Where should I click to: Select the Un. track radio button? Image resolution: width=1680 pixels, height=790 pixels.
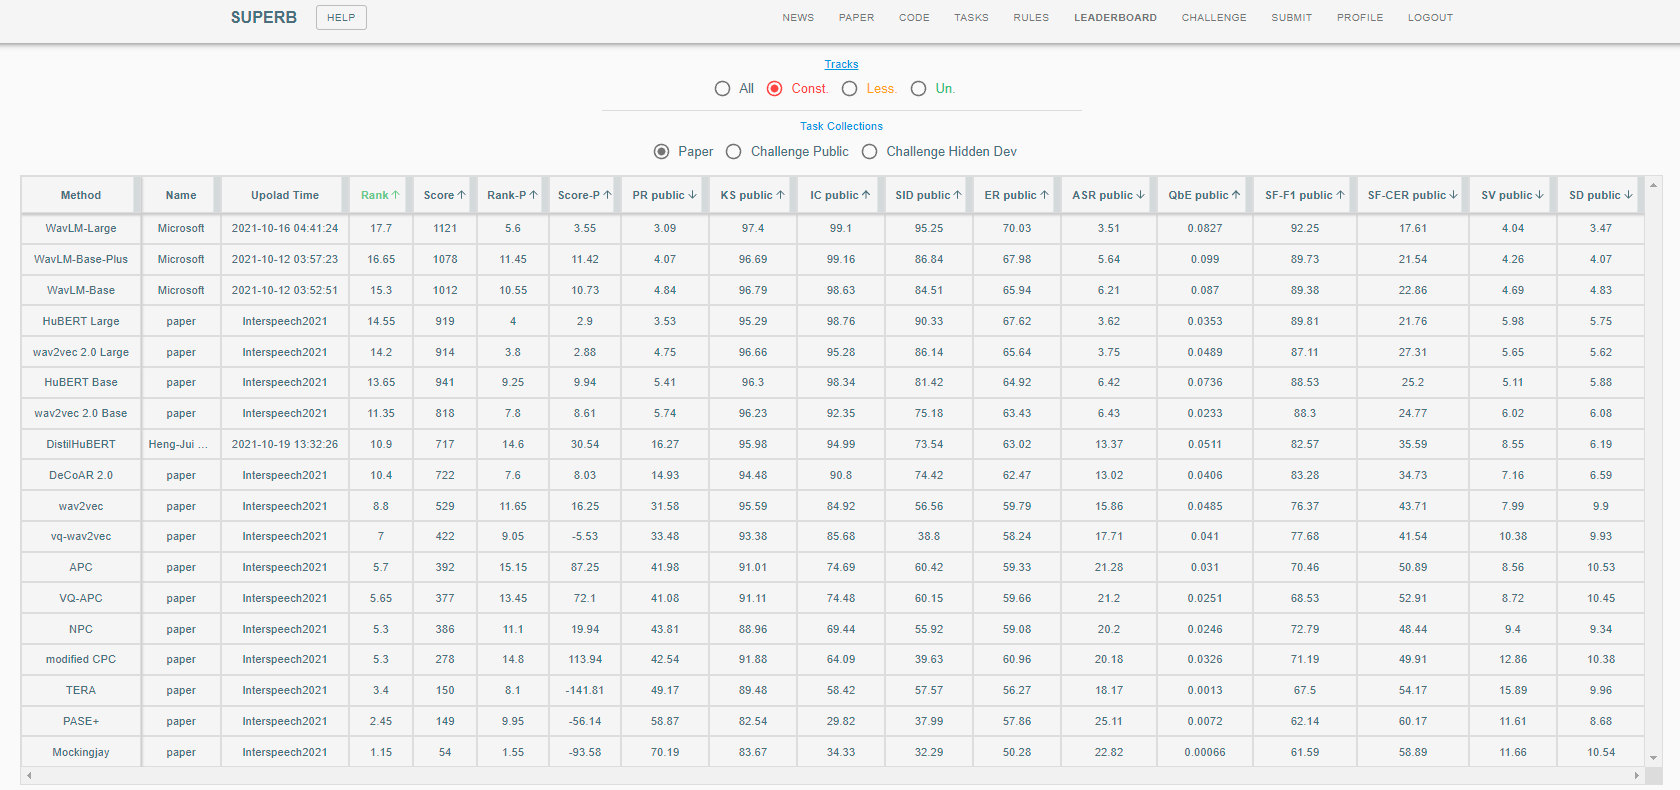918,89
